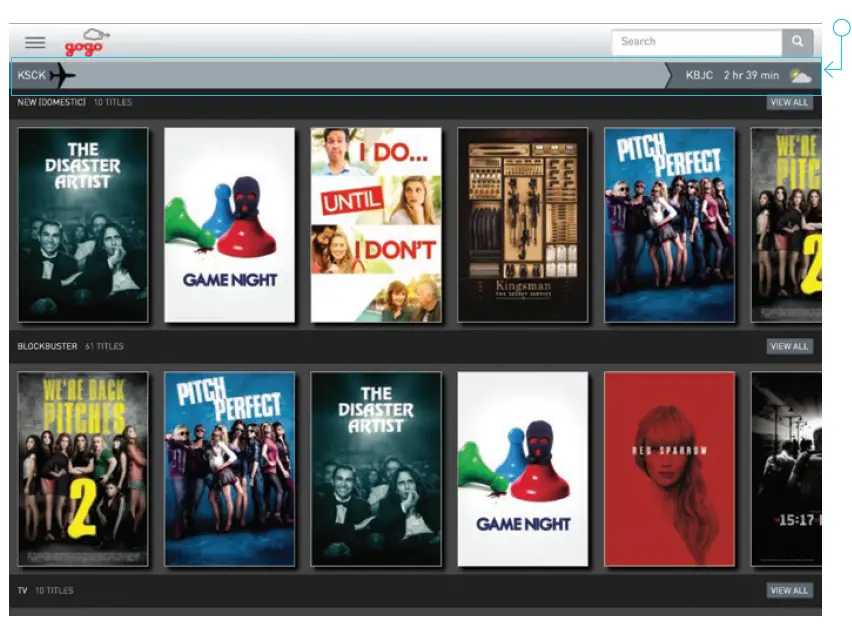This screenshot has height=636, width=852.
Task: Open Kingsman The Secret Service poster
Action: point(523,225)
